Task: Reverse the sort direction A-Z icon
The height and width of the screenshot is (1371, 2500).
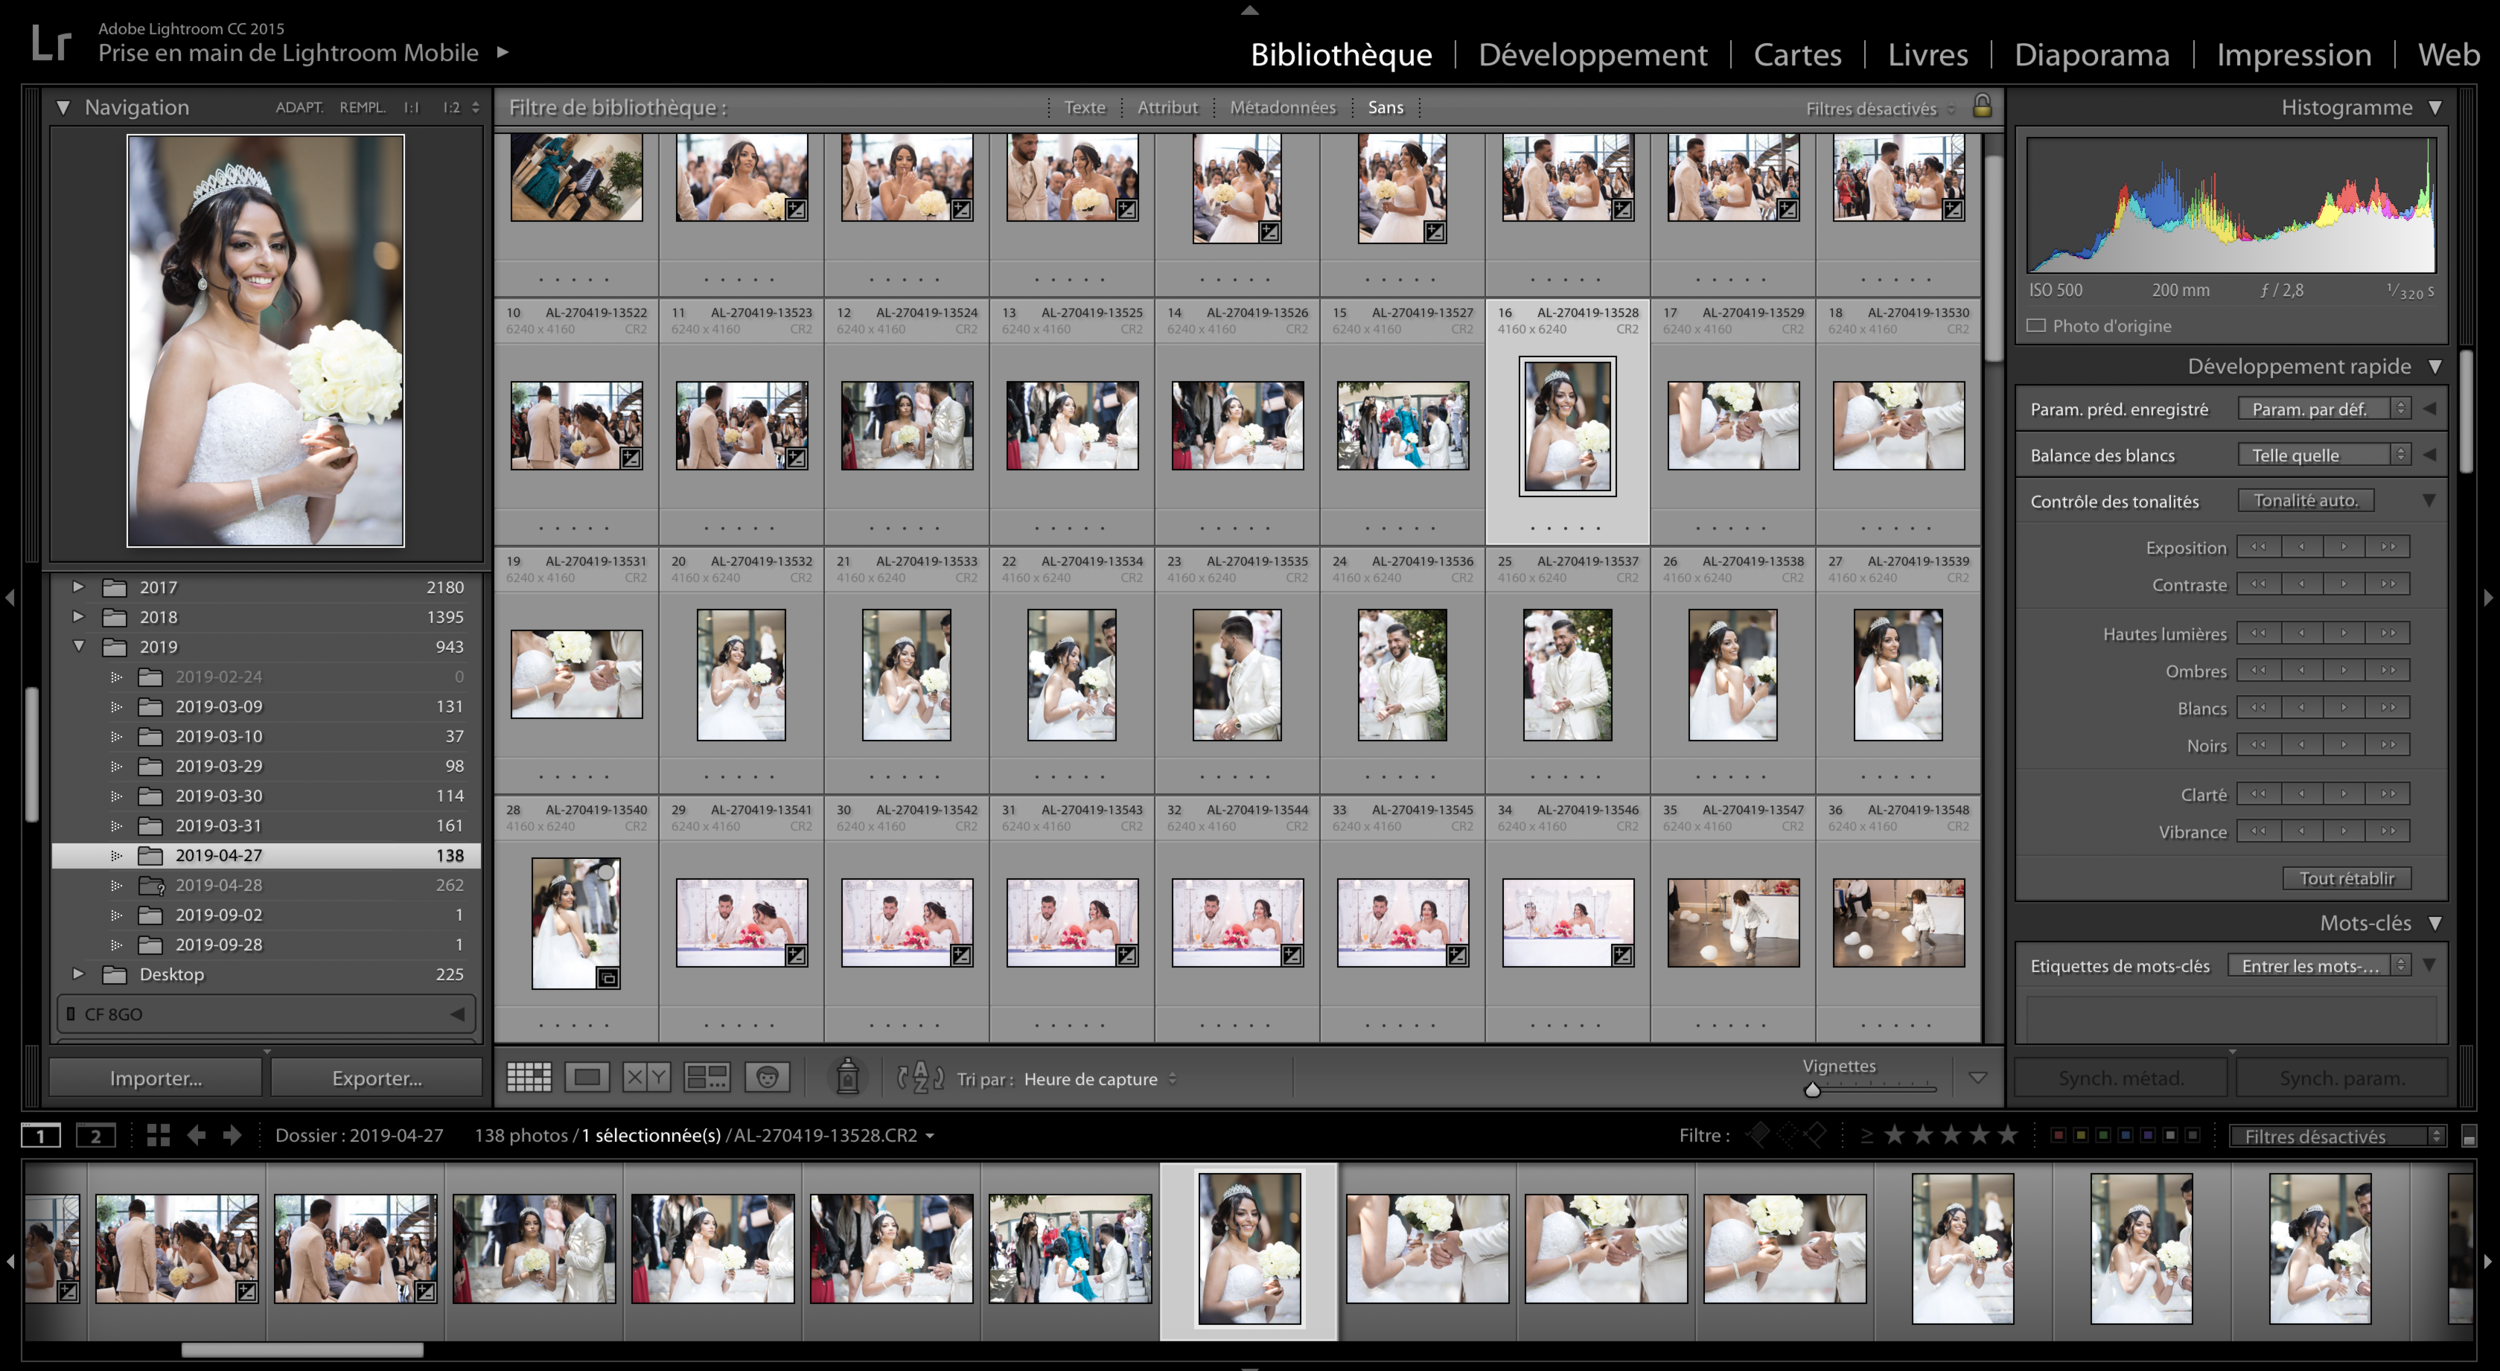Action: [920, 1077]
